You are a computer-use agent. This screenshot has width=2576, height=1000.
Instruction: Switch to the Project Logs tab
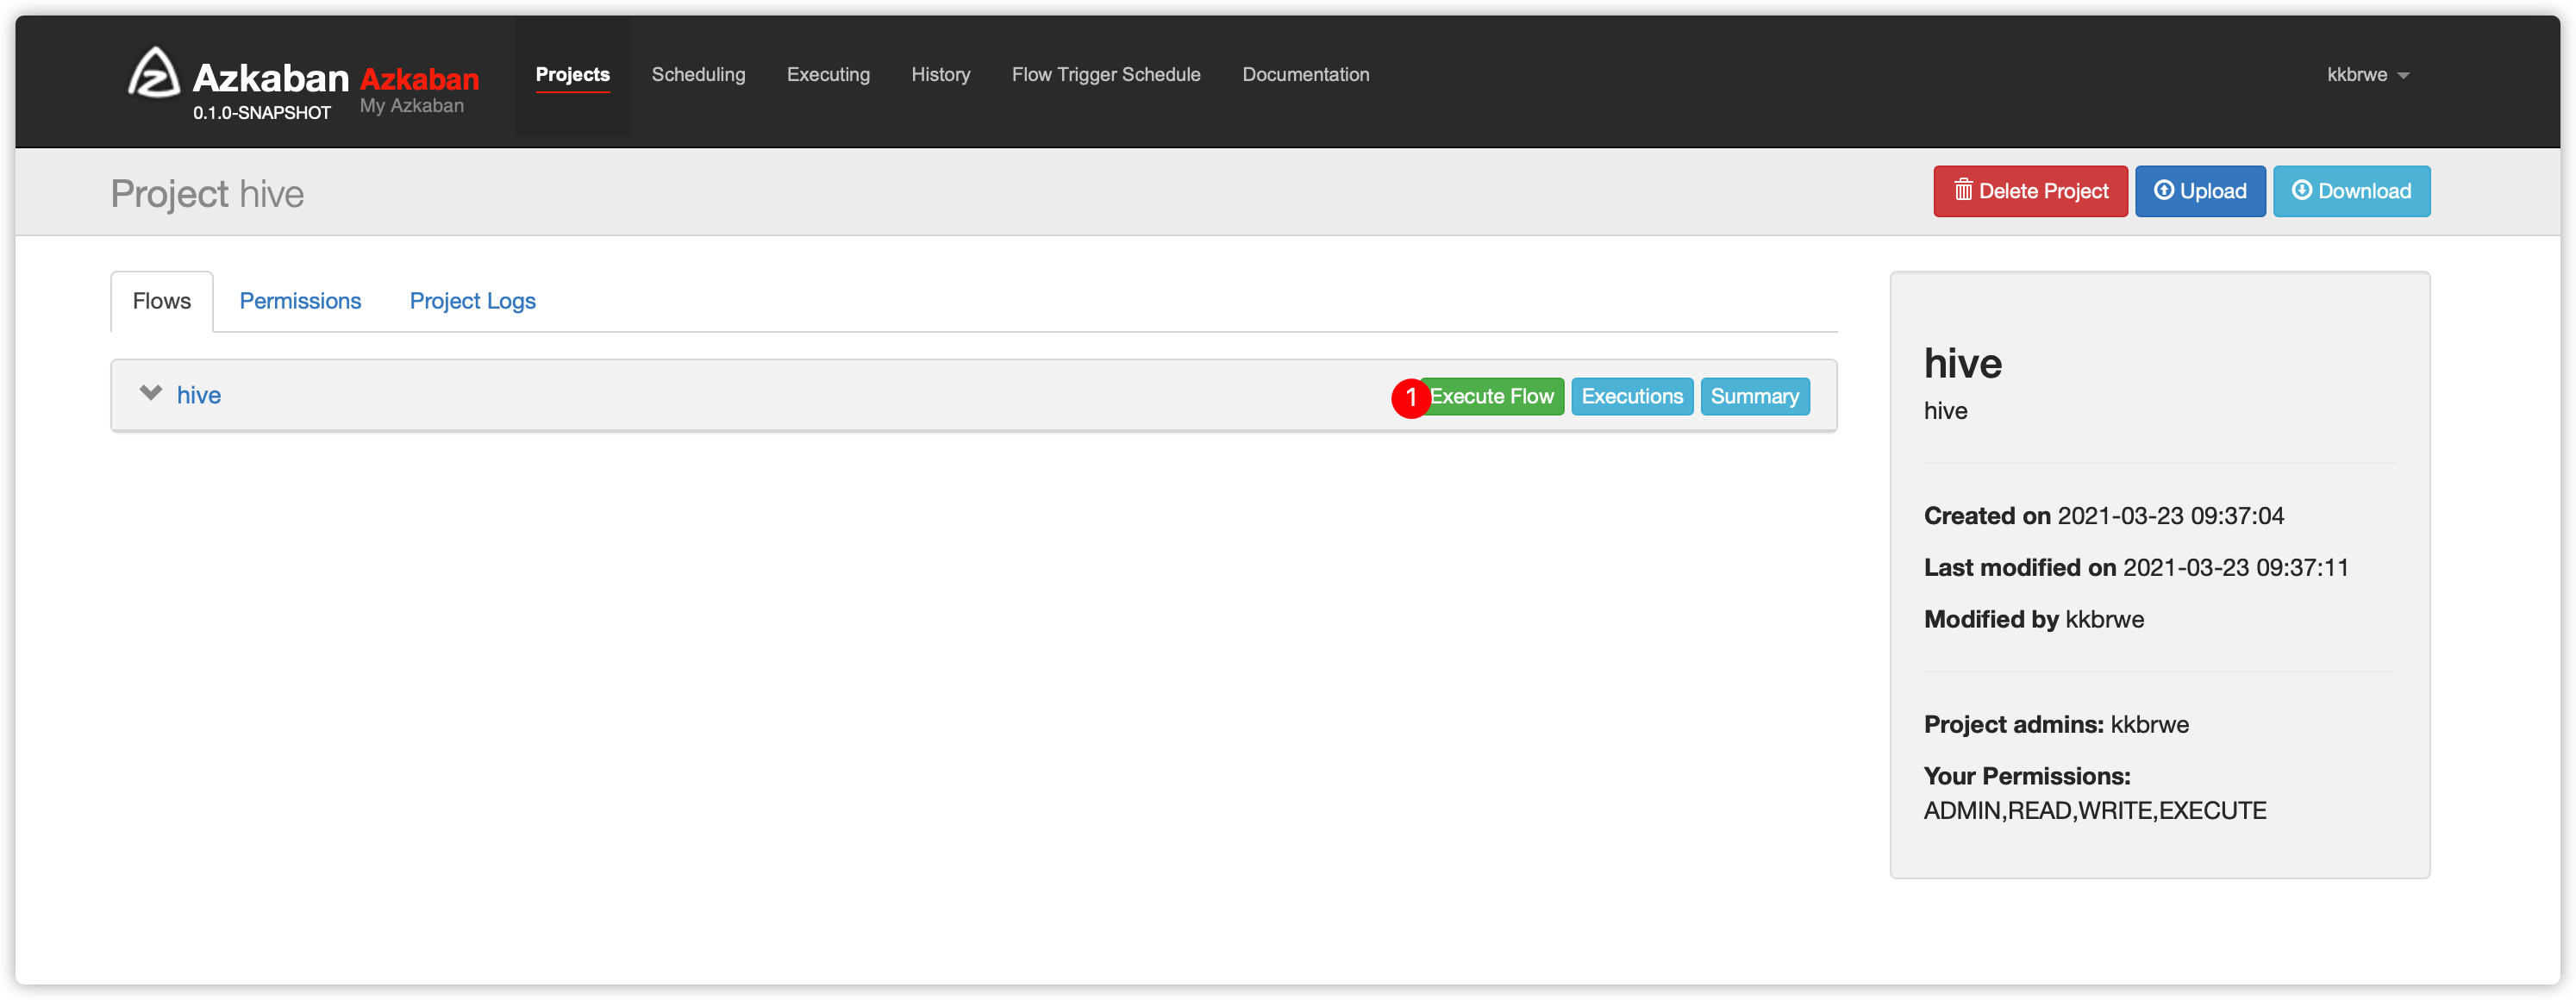(x=472, y=301)
